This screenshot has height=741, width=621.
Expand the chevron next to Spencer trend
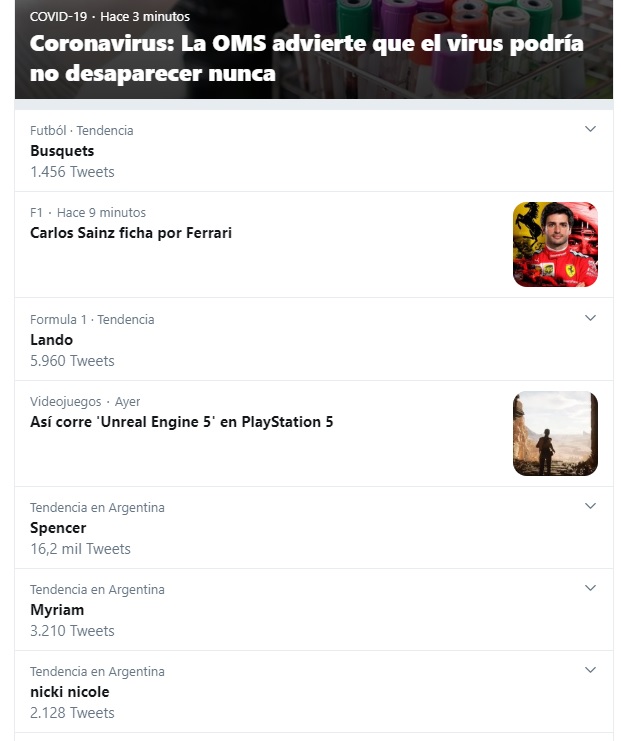tap(590, 506)
